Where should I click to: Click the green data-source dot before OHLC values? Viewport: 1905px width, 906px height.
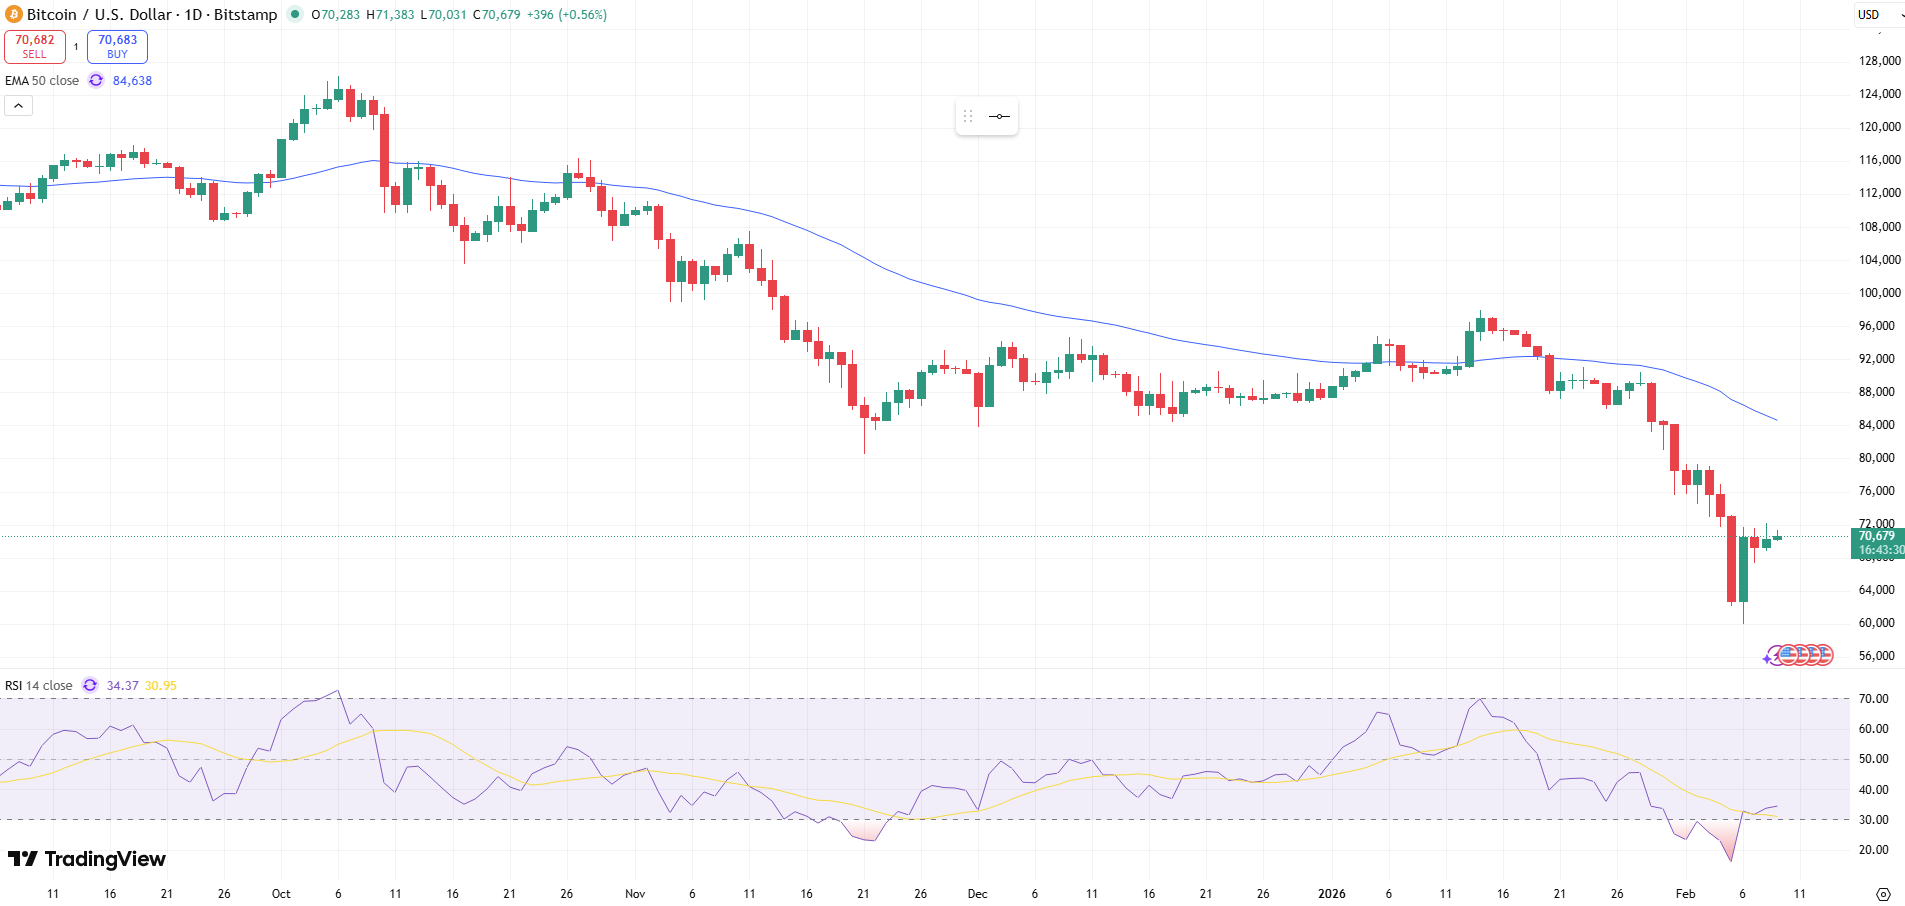tap(293, 15)
